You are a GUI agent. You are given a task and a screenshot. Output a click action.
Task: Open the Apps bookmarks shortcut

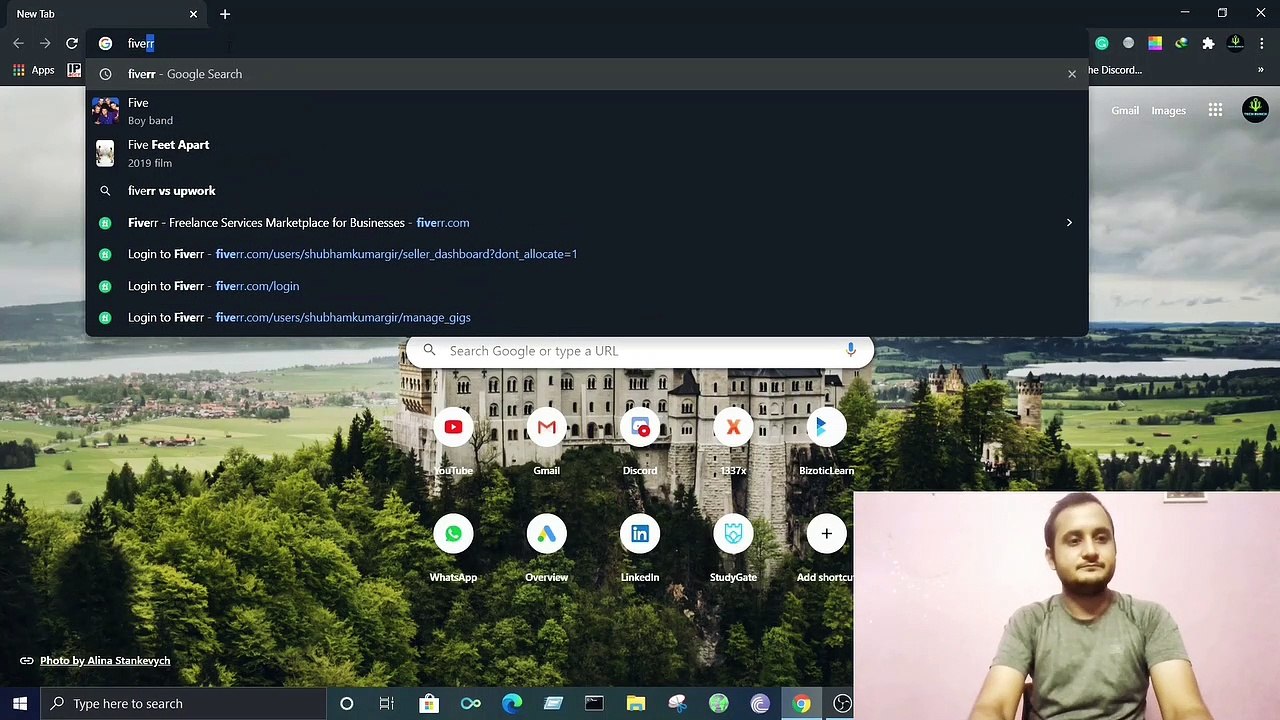(x=33, y=70)
